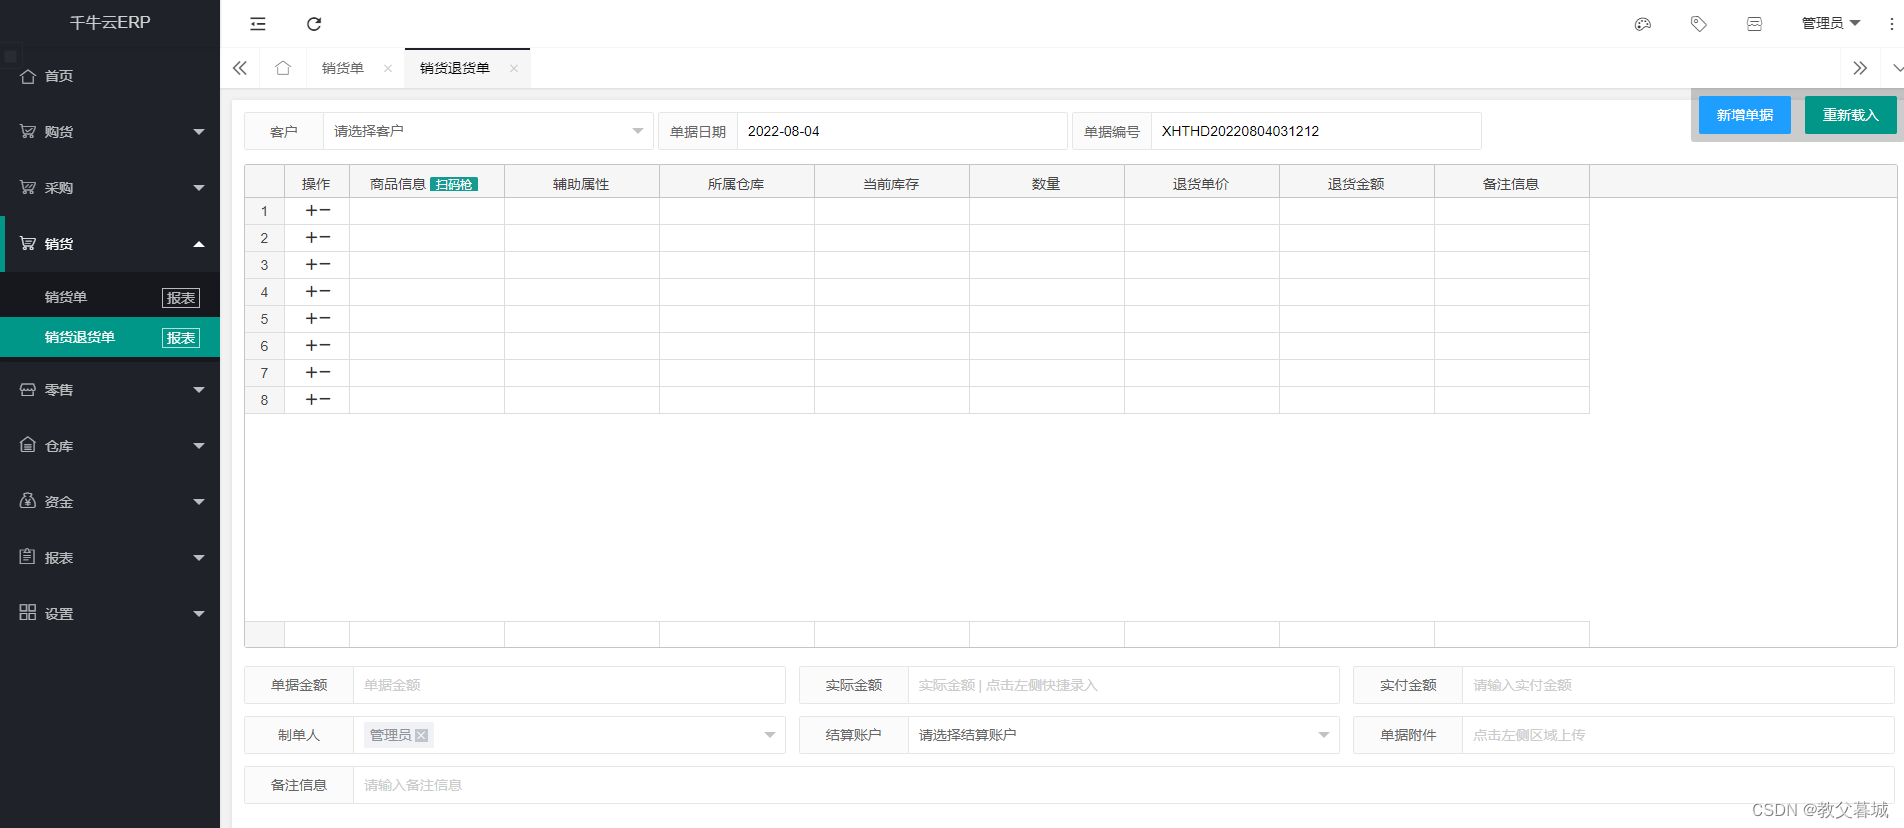This screenshot has width=1904, height=828.
Task: Open the vertical more-options dots
Action: pos(1891,24)
